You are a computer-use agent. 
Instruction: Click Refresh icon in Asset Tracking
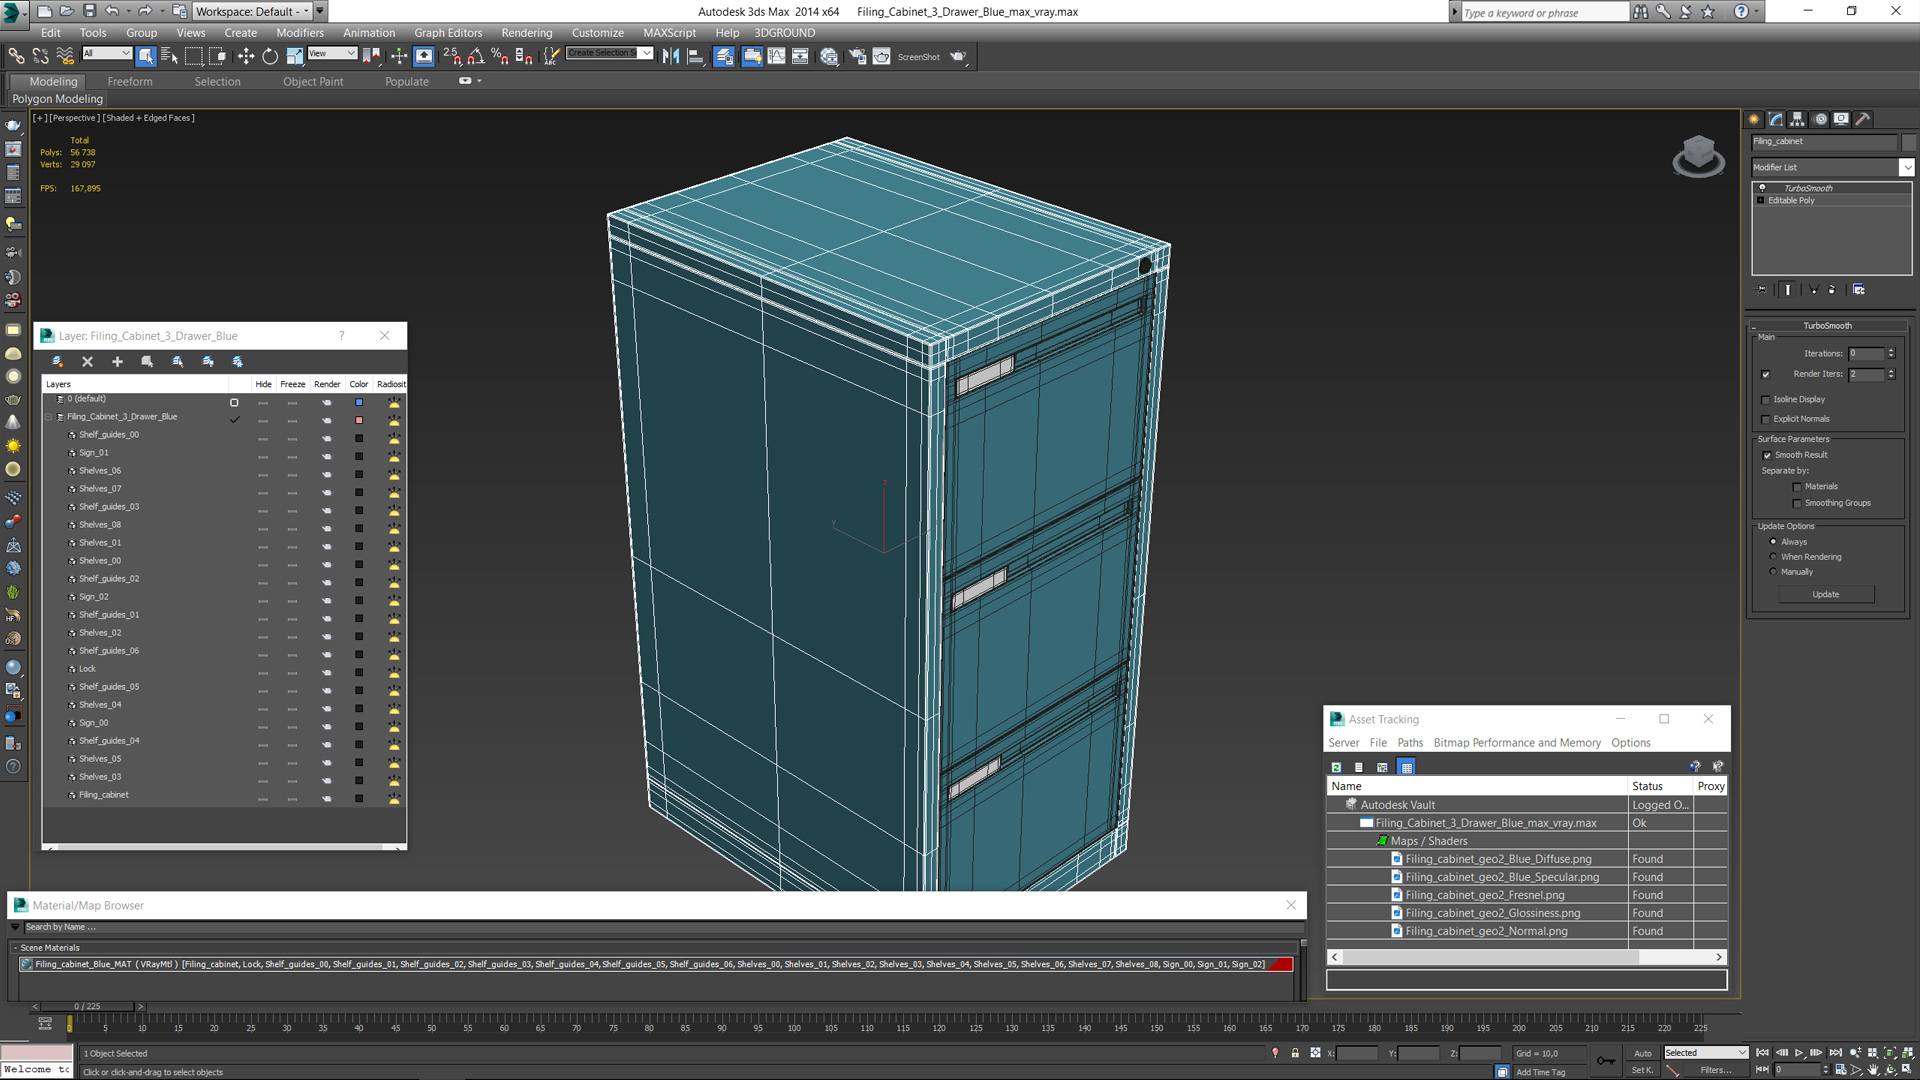[x=1336, y=767]
